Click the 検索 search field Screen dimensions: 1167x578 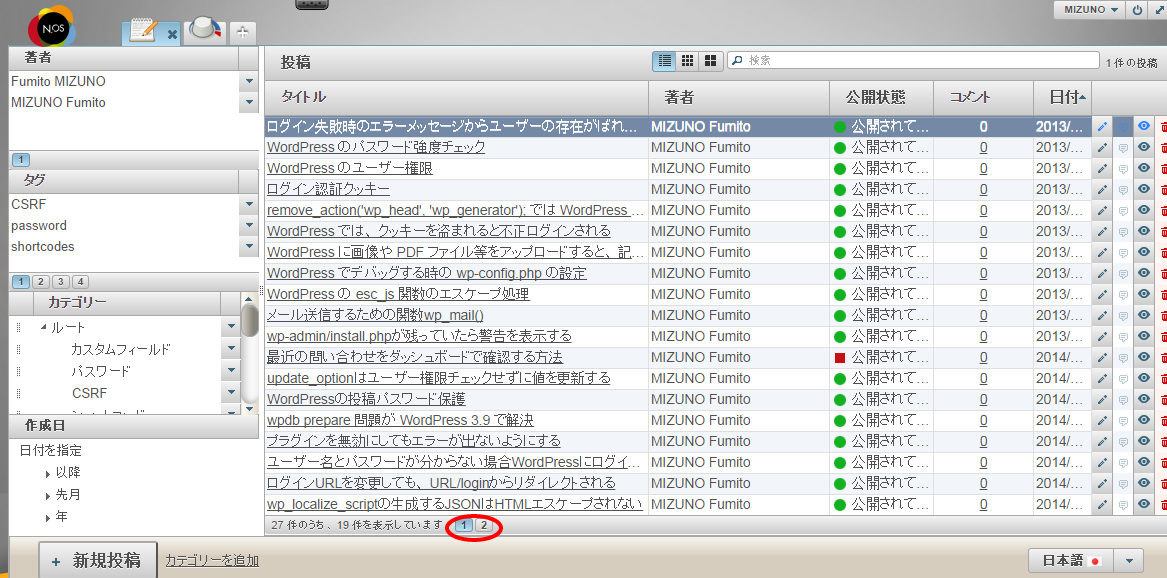[x=913, y=60]
